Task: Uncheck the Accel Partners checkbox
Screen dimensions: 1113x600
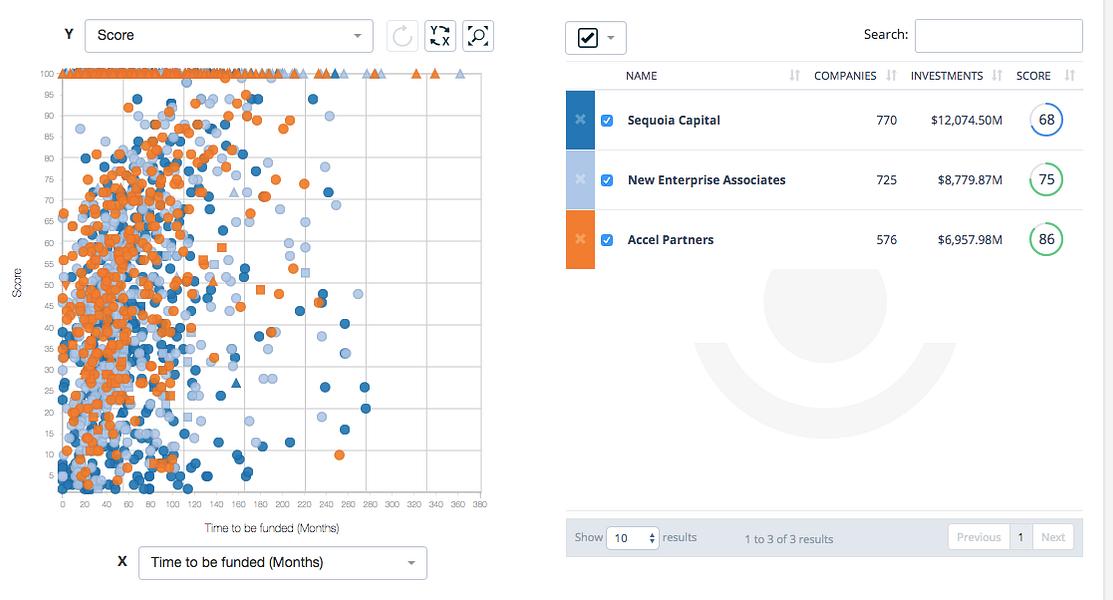Action: pyautogui.click(x=607, y=240)
